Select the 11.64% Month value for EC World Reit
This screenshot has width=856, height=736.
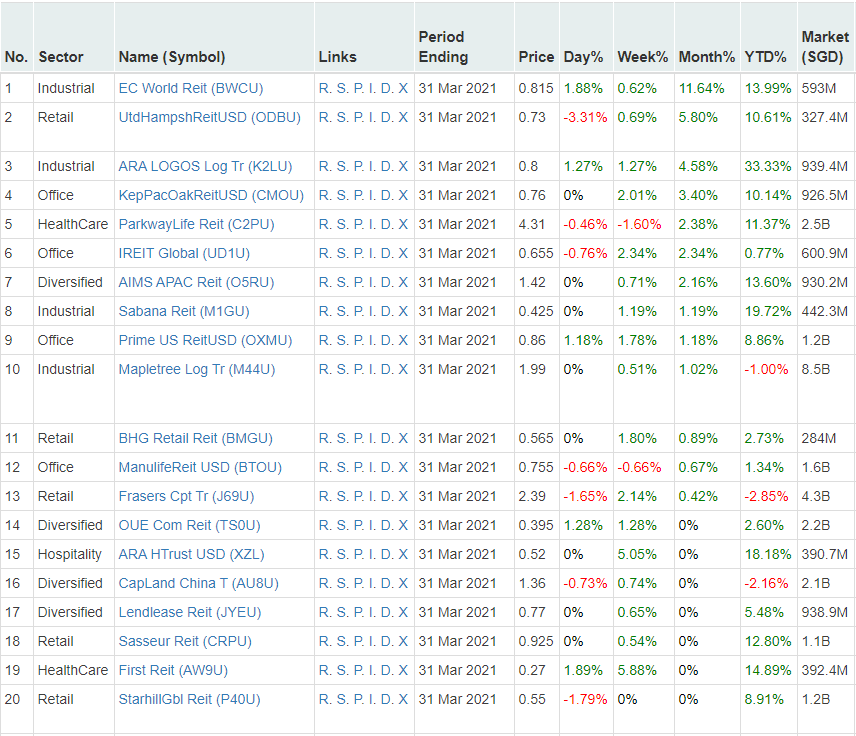click(x=702, y=88)
